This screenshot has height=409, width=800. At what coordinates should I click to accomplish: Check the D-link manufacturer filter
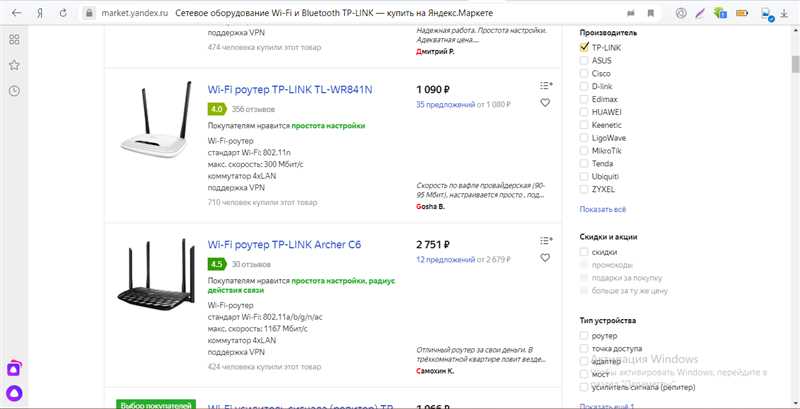coord(584,87)
